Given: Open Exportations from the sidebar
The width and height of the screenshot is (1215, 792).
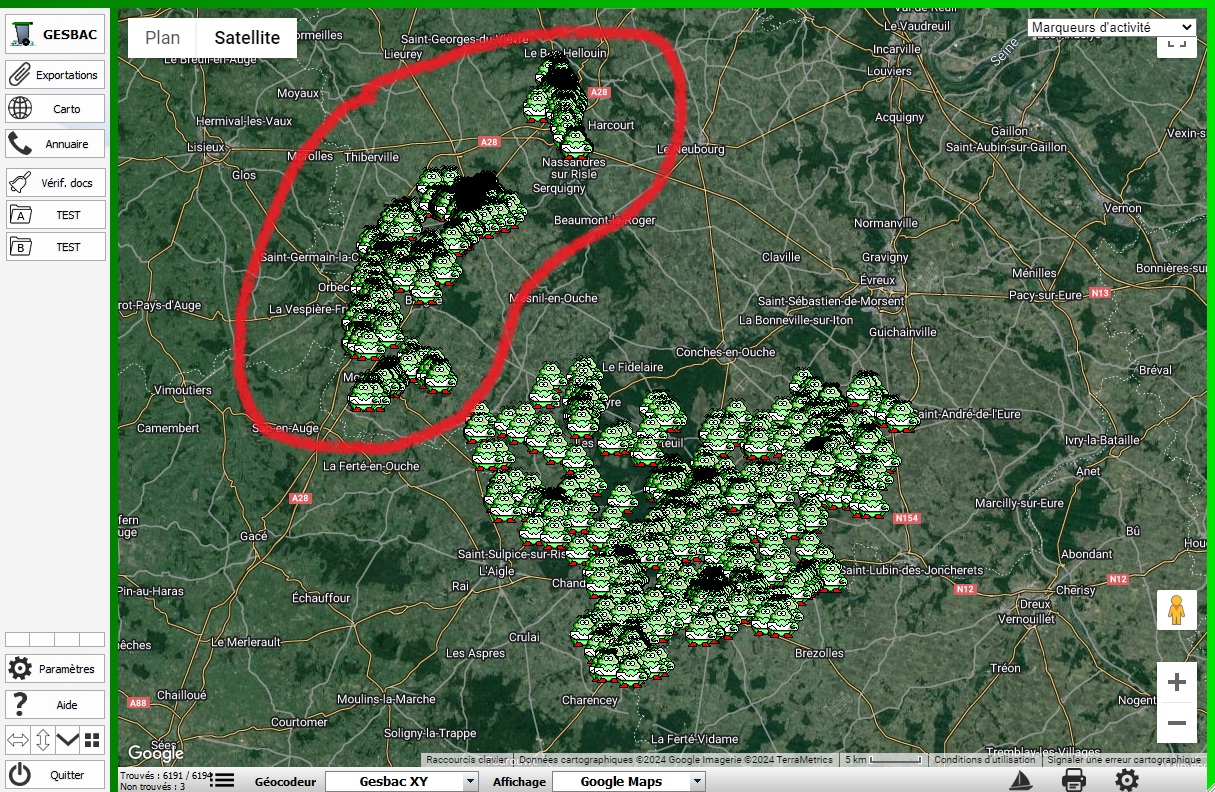Looking at the screenshot, I should (x=56, y=75).
